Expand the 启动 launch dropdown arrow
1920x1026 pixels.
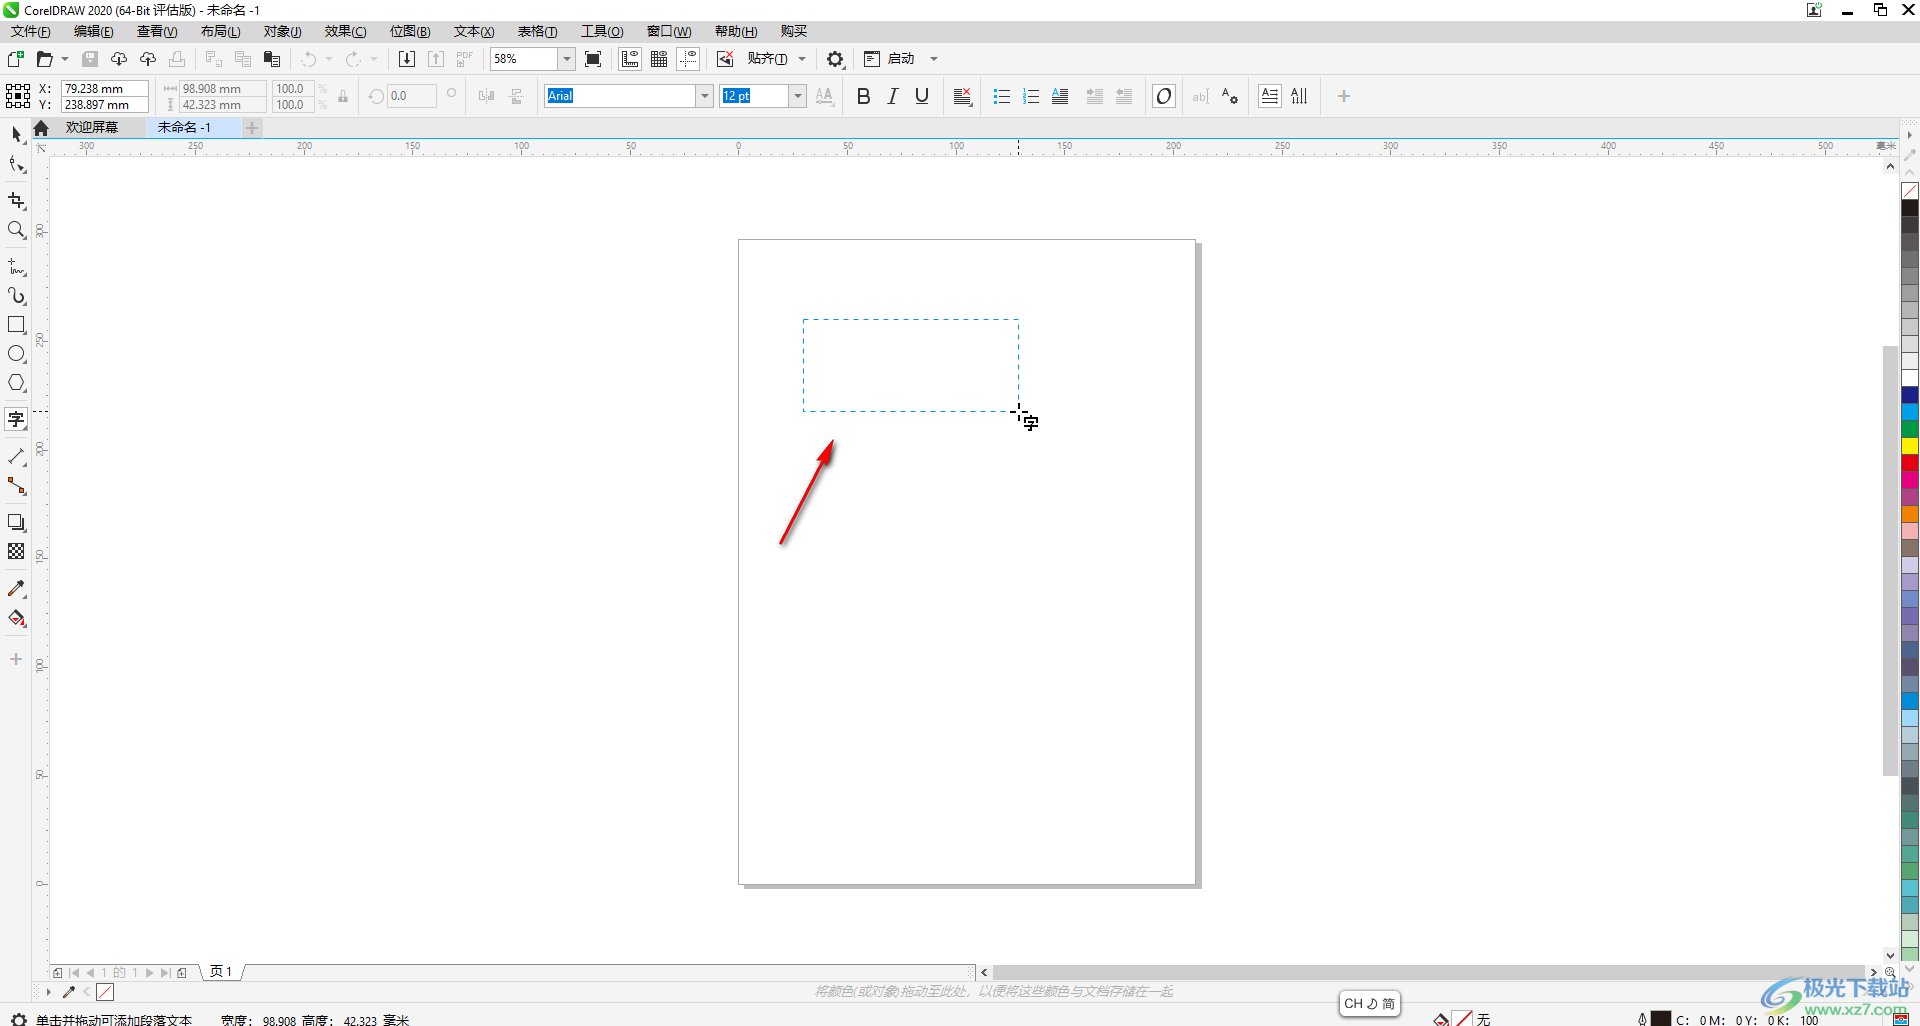[934, 59]
